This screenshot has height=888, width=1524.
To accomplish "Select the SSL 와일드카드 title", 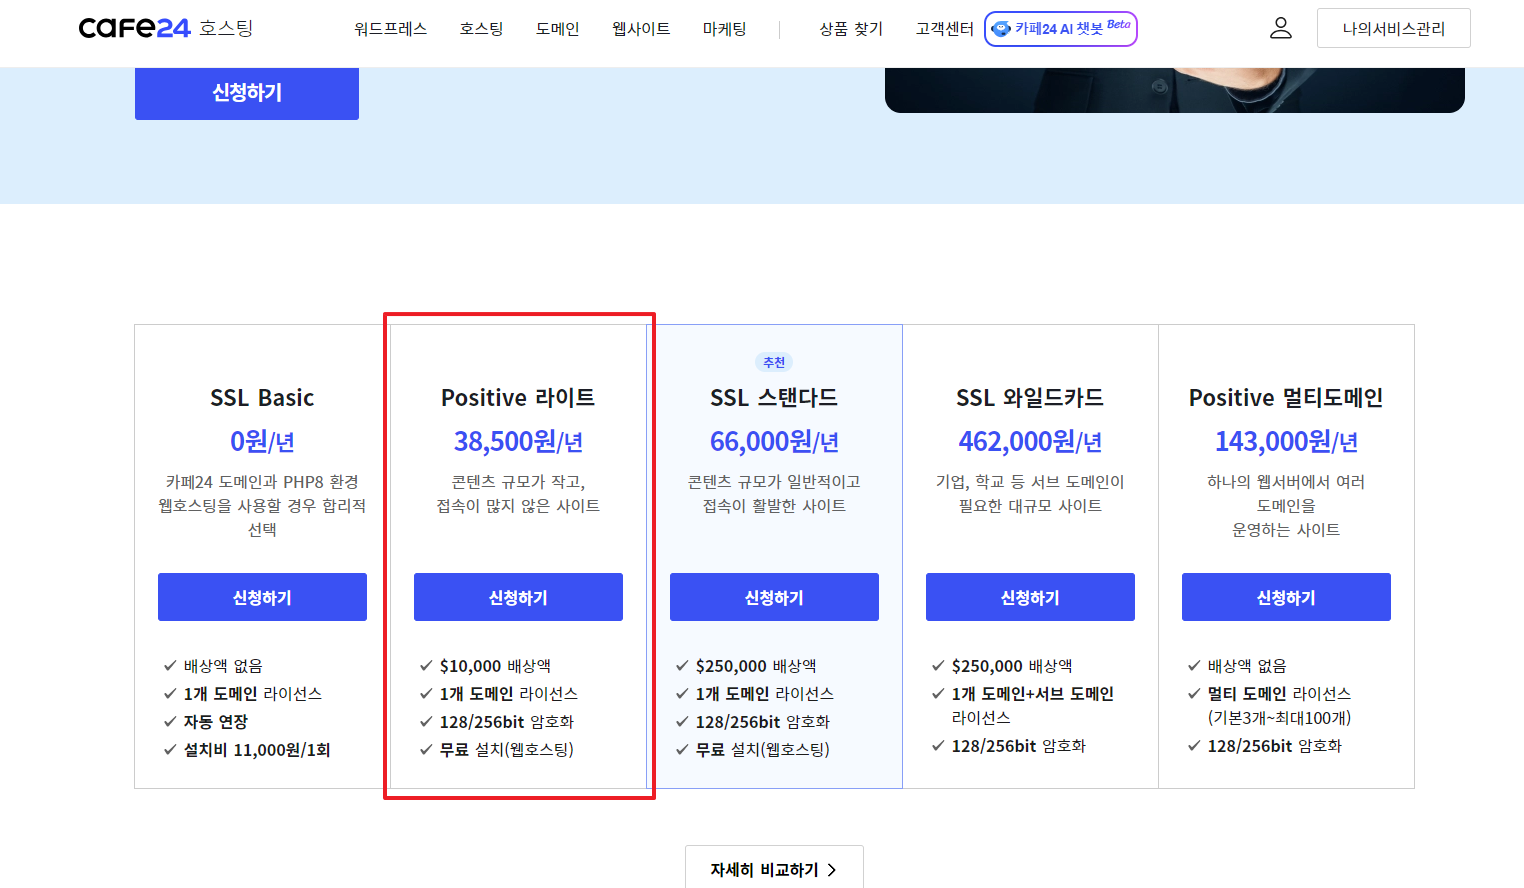I will click(1030, 398).
